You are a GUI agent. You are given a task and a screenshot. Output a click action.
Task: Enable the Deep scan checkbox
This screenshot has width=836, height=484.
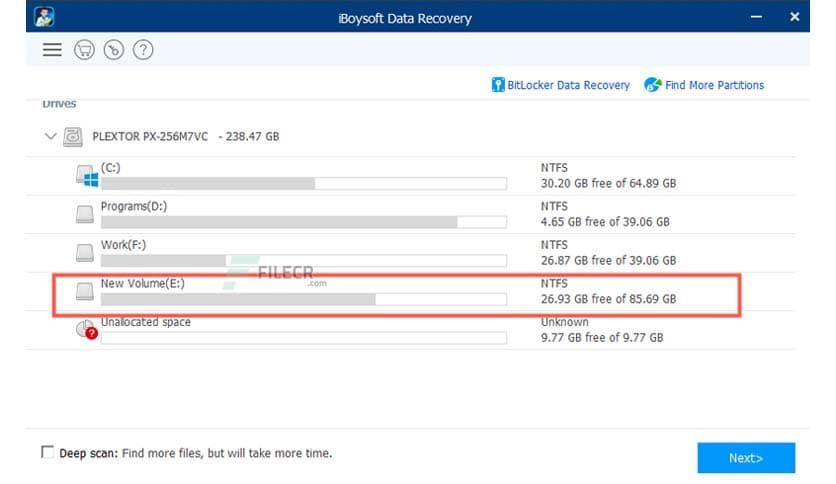point(47,452)
